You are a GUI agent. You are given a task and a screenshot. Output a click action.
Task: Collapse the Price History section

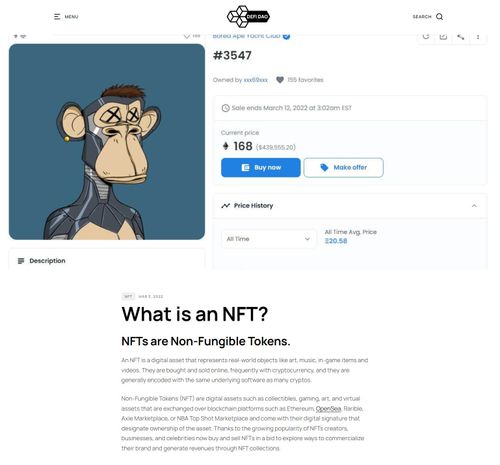[474, 206]
